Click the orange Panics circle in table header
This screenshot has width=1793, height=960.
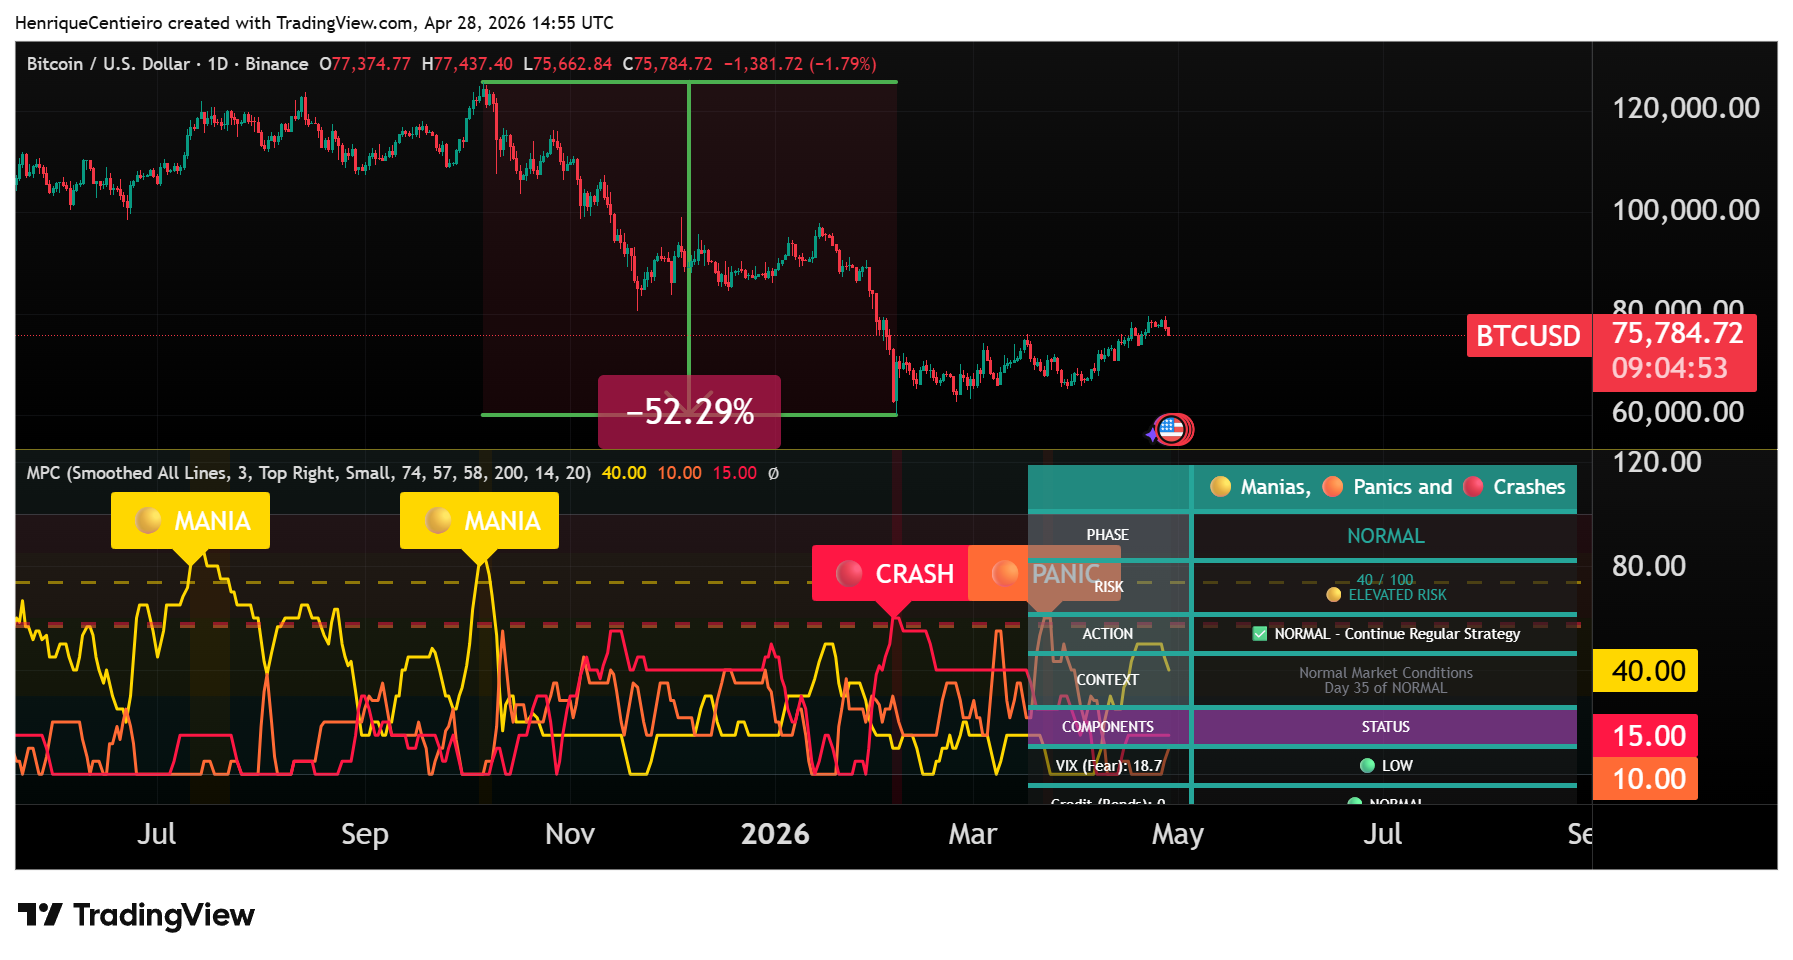(1332, 487)
